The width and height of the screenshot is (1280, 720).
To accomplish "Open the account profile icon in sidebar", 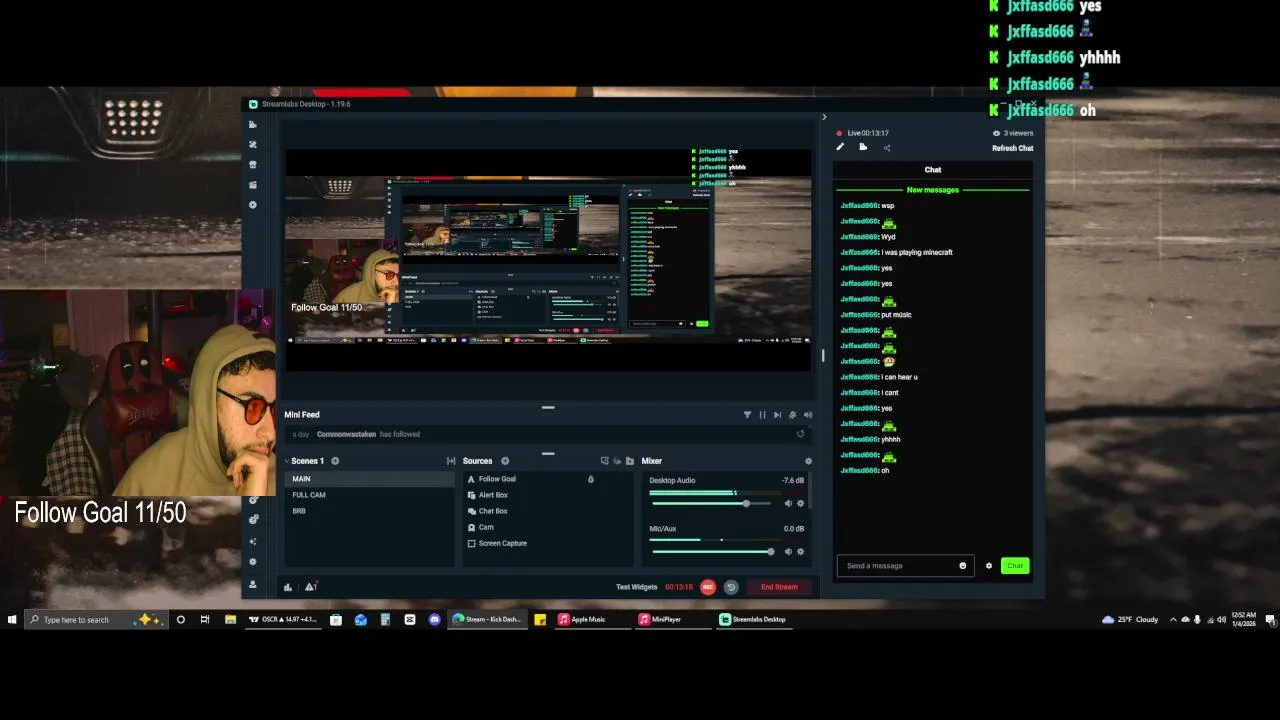I will 253,585.
